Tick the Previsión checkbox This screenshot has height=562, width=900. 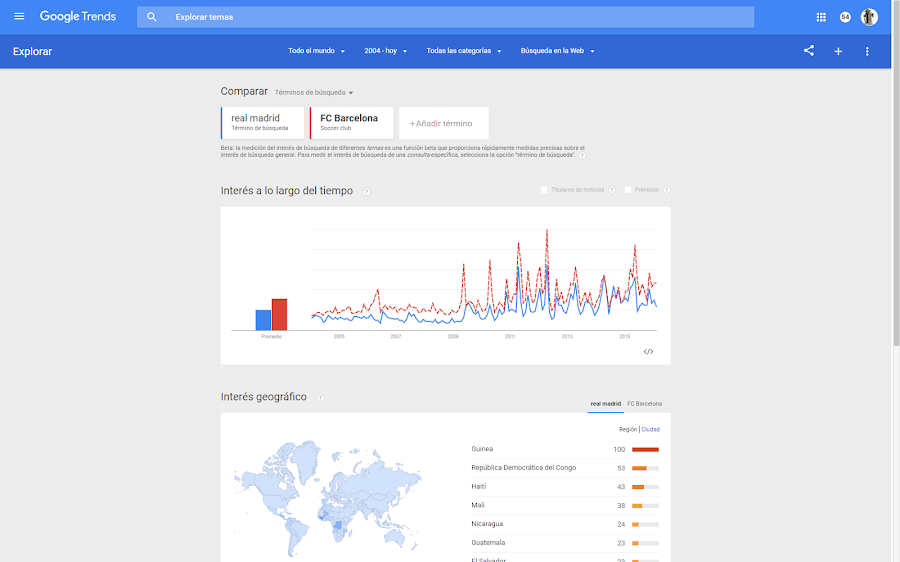pos(628,190)
